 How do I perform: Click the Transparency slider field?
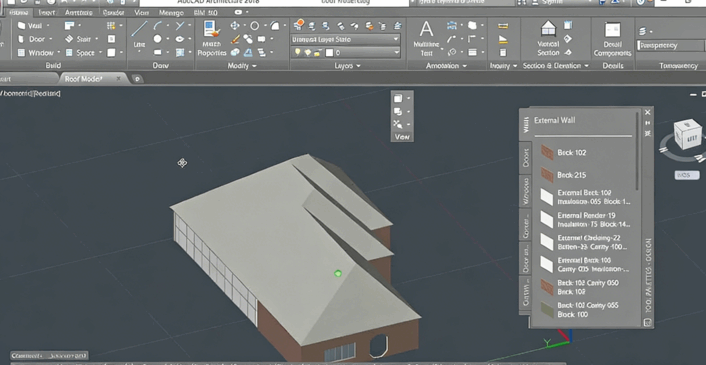[670, 45]
